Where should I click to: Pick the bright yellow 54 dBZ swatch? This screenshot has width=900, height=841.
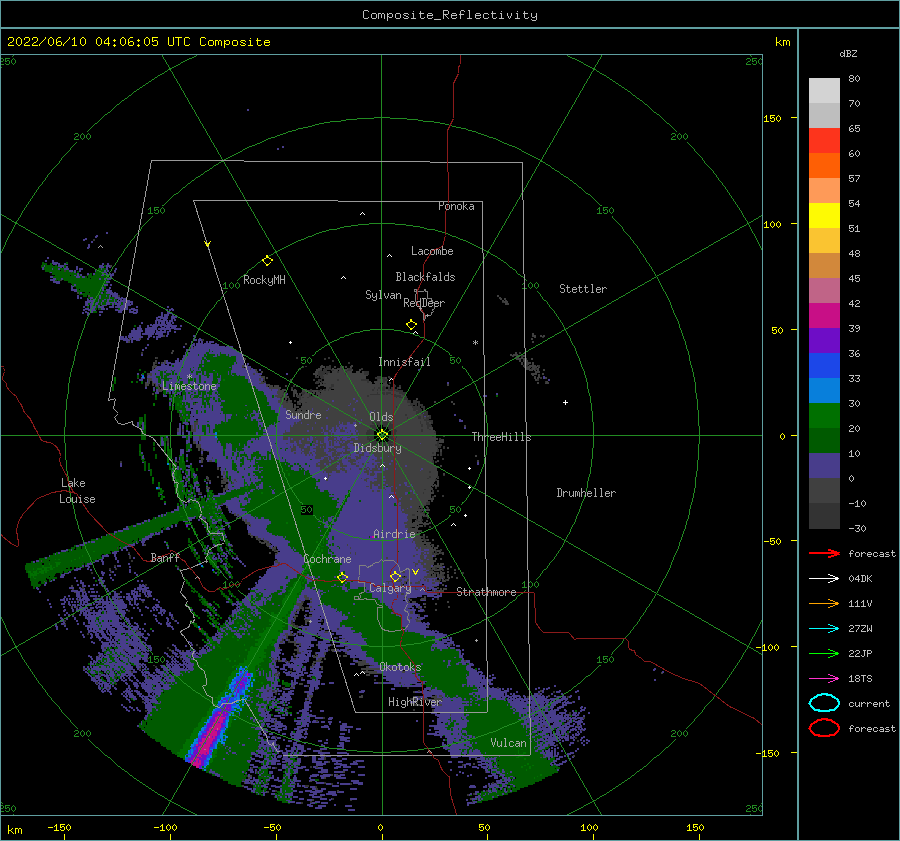pos(824,216)
